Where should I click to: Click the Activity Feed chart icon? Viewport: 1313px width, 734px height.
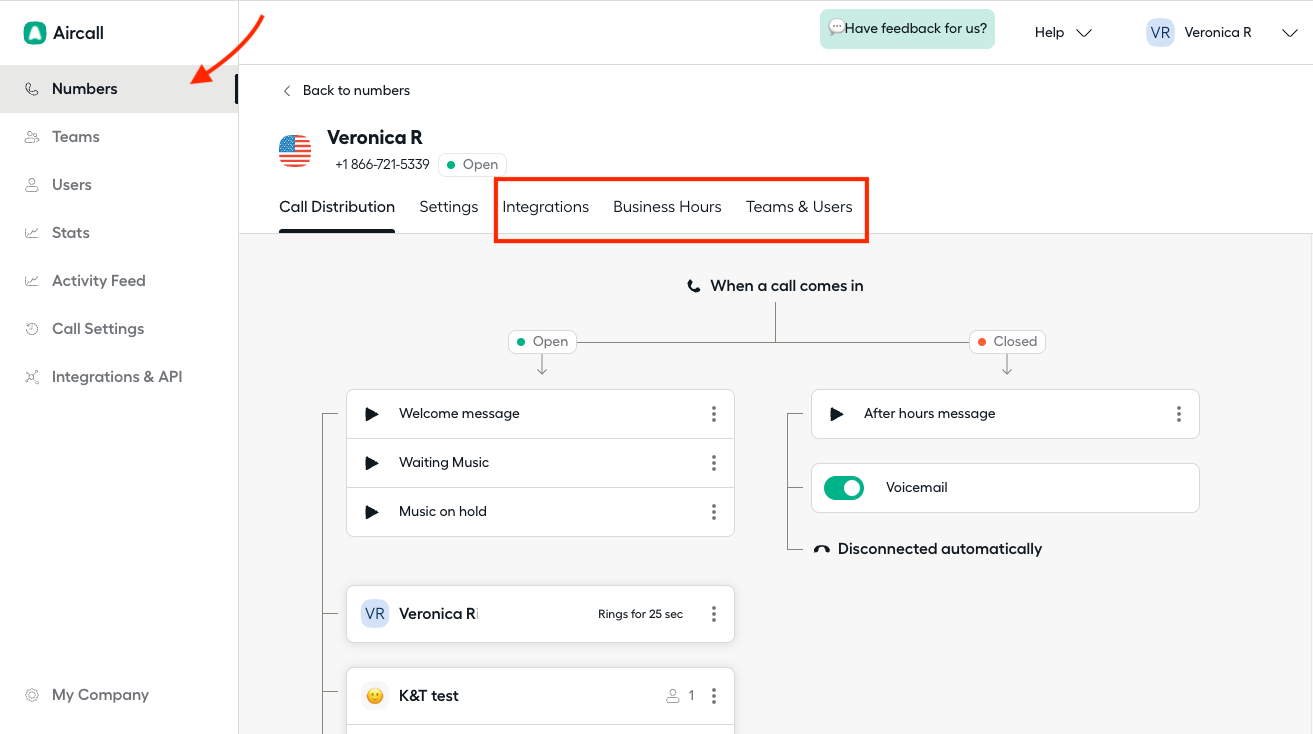32,281
